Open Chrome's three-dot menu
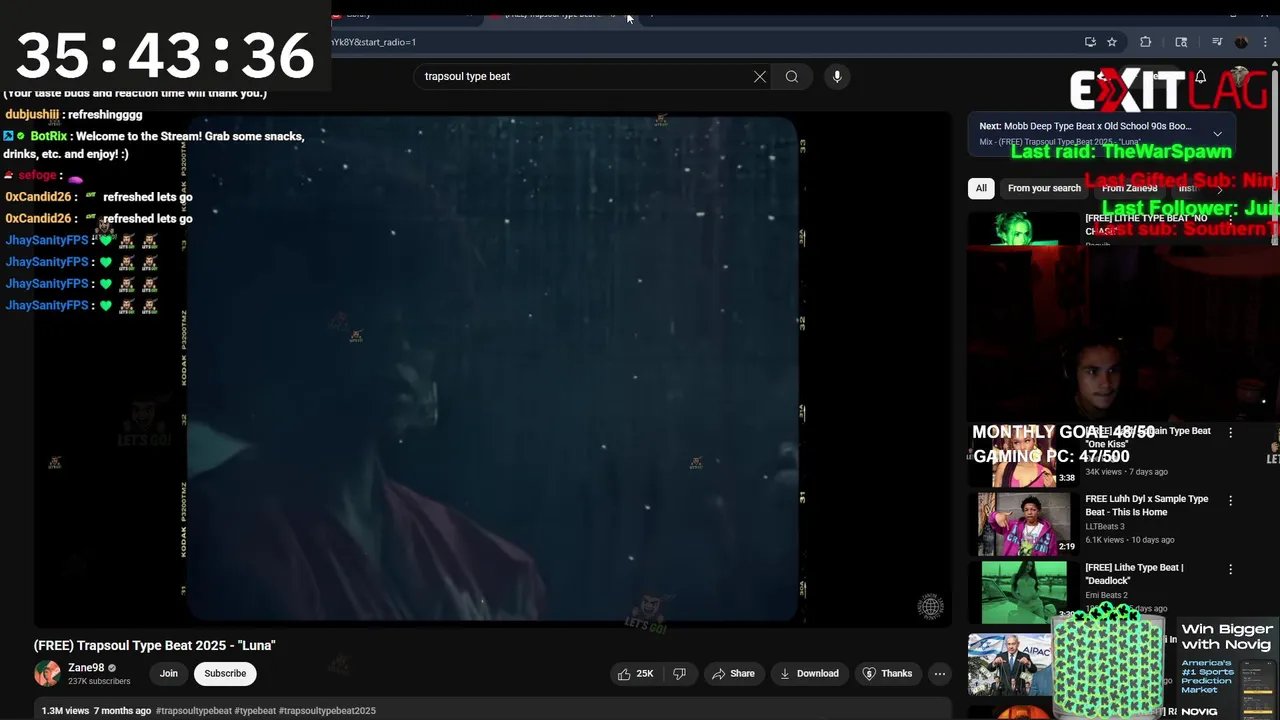Image resolution: width=1280 pixels, height=720 pixels. coord(1264,42)
